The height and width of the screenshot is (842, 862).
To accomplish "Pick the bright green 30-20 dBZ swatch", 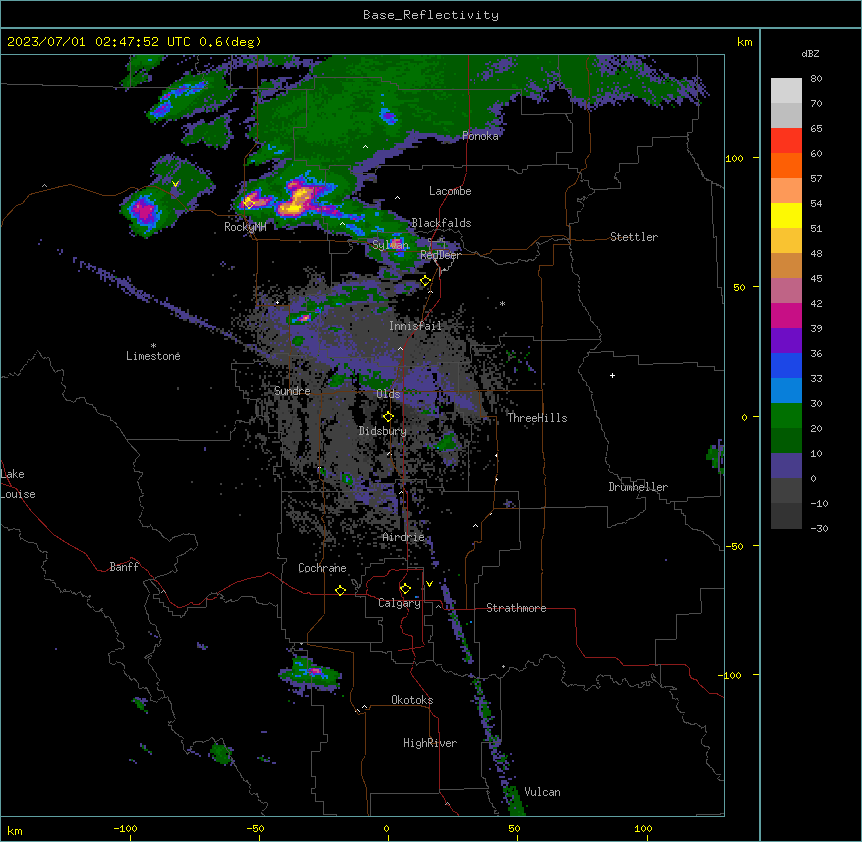I will [786, 416].
